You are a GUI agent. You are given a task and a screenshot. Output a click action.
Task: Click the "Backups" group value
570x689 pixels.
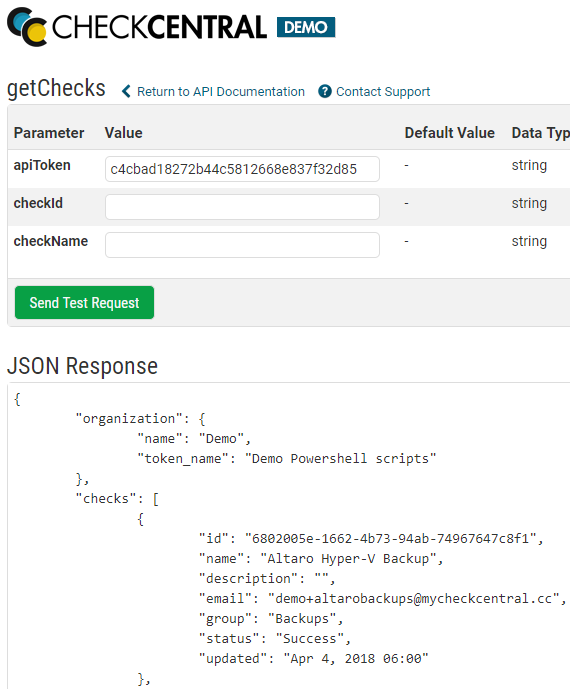(302, 619)
